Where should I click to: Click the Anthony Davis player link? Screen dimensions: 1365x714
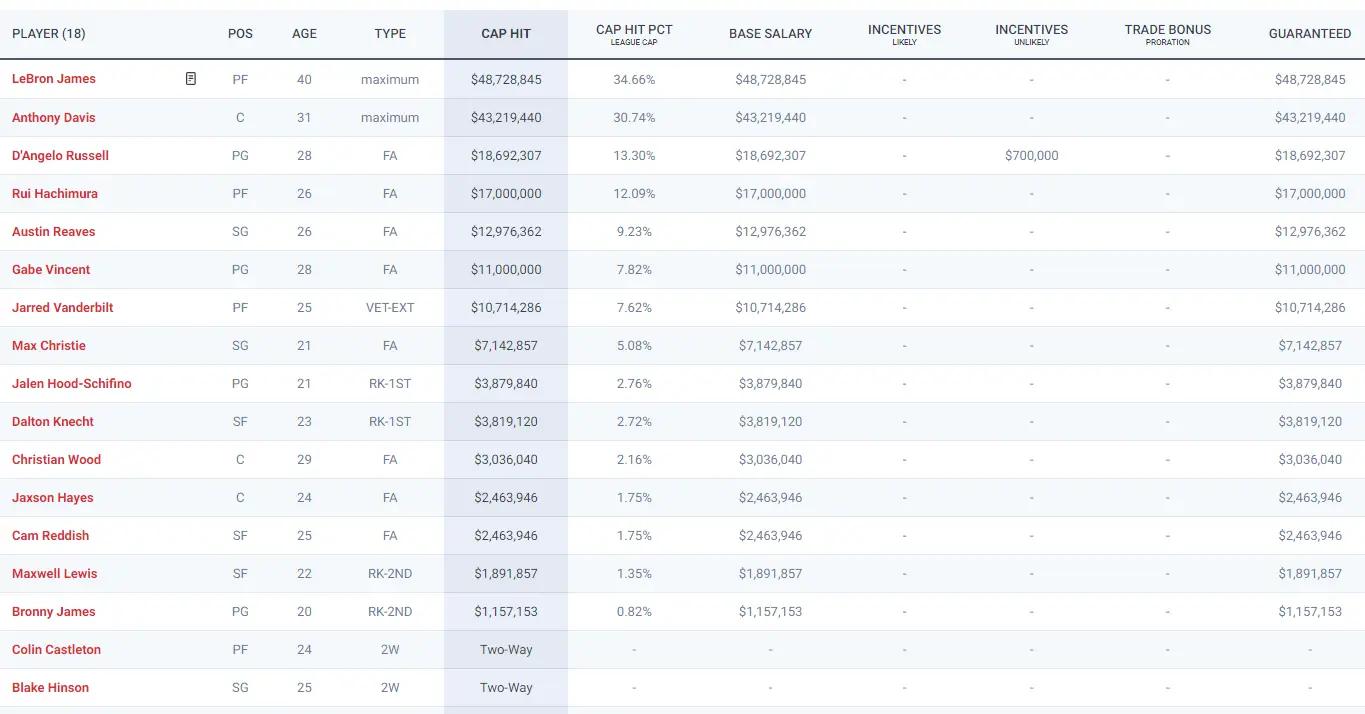pyautogui.click(x=54, y=117)
